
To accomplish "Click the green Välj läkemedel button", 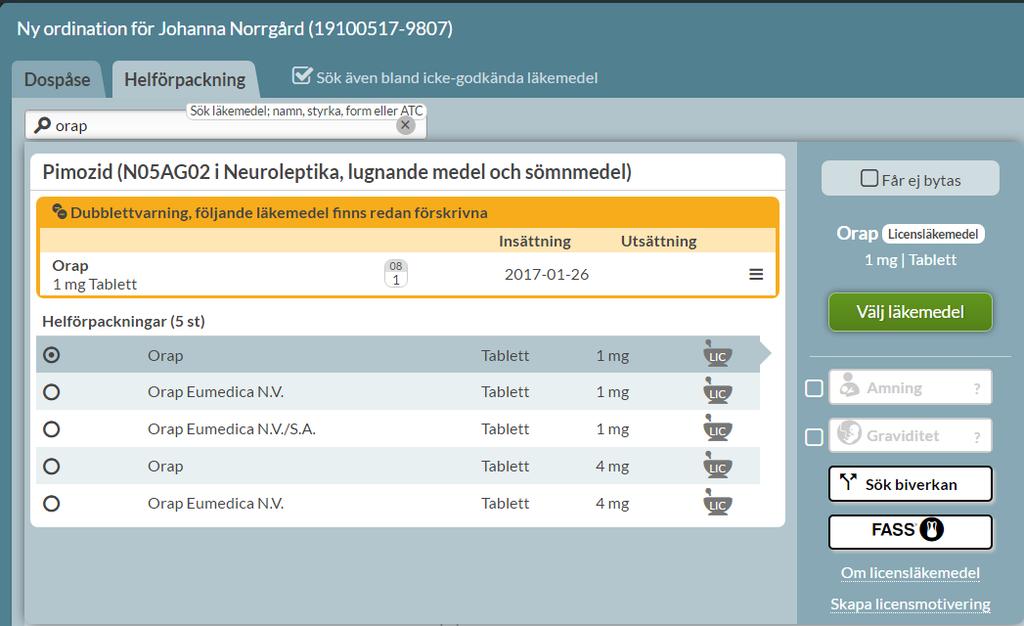I will click(910, 312).
